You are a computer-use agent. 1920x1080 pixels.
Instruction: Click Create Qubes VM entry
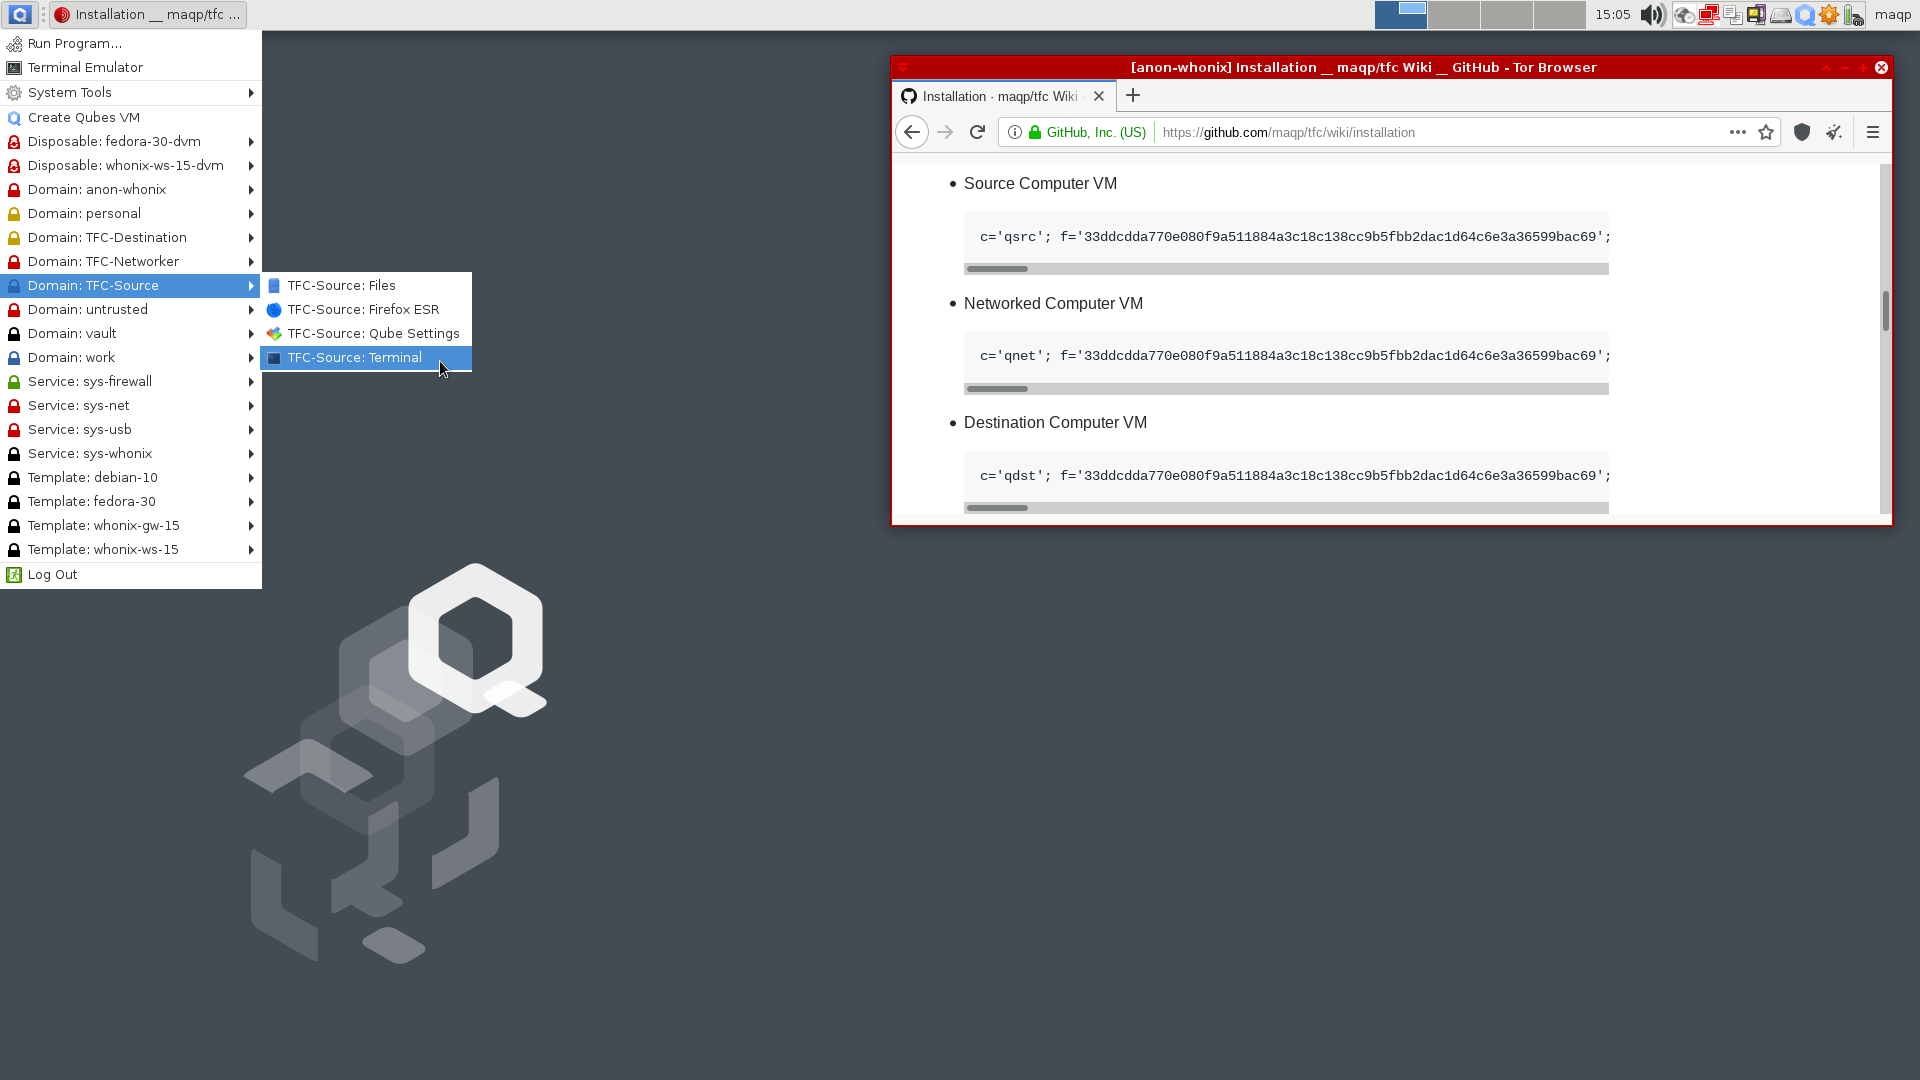(x=84, y=117)
